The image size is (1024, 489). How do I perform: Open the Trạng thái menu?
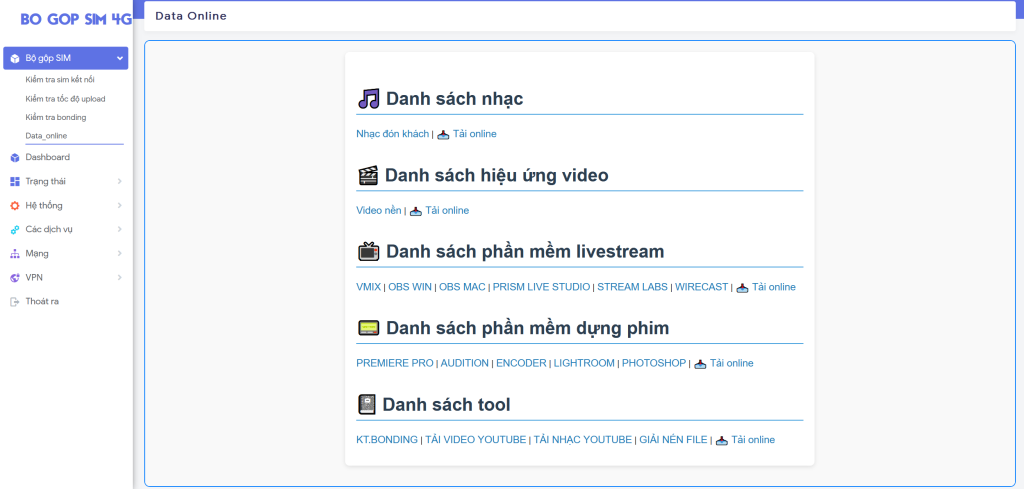pyautogui.click(x=46, y=181)
